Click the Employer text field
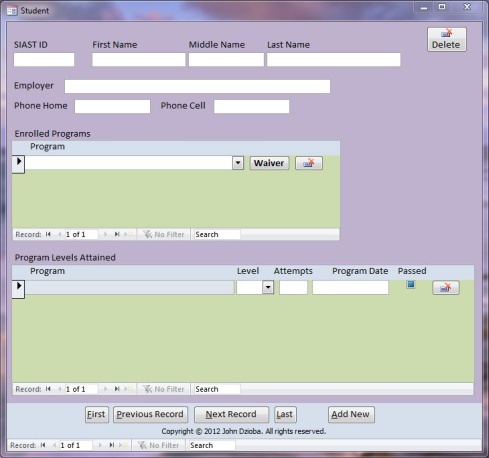Image resolution: width=489 pixels, height=458 pixels. pyautogui.click(x=197, y=86)
